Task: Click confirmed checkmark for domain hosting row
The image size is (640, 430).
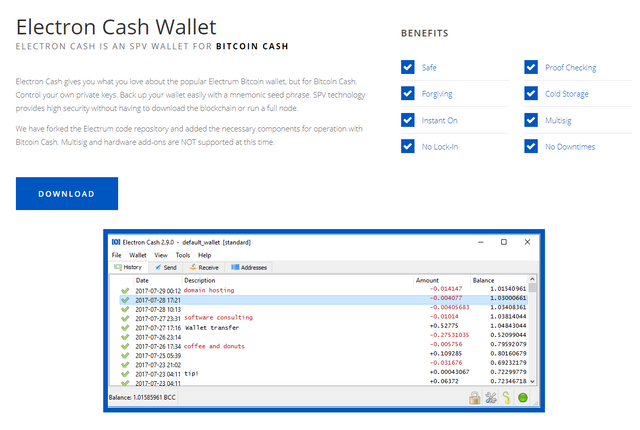Action: click(125, 290)
